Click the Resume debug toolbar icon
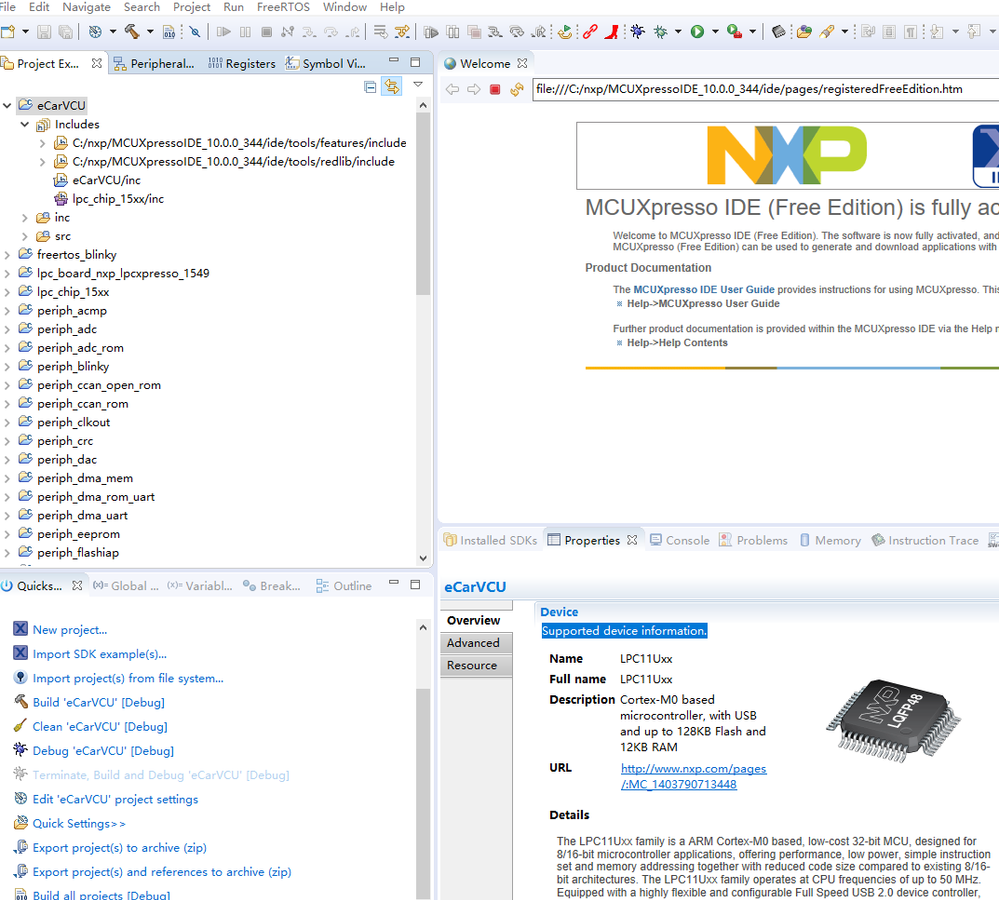This screenshot has width=999, height=900. pyautogui.click(x=224, y=31)
